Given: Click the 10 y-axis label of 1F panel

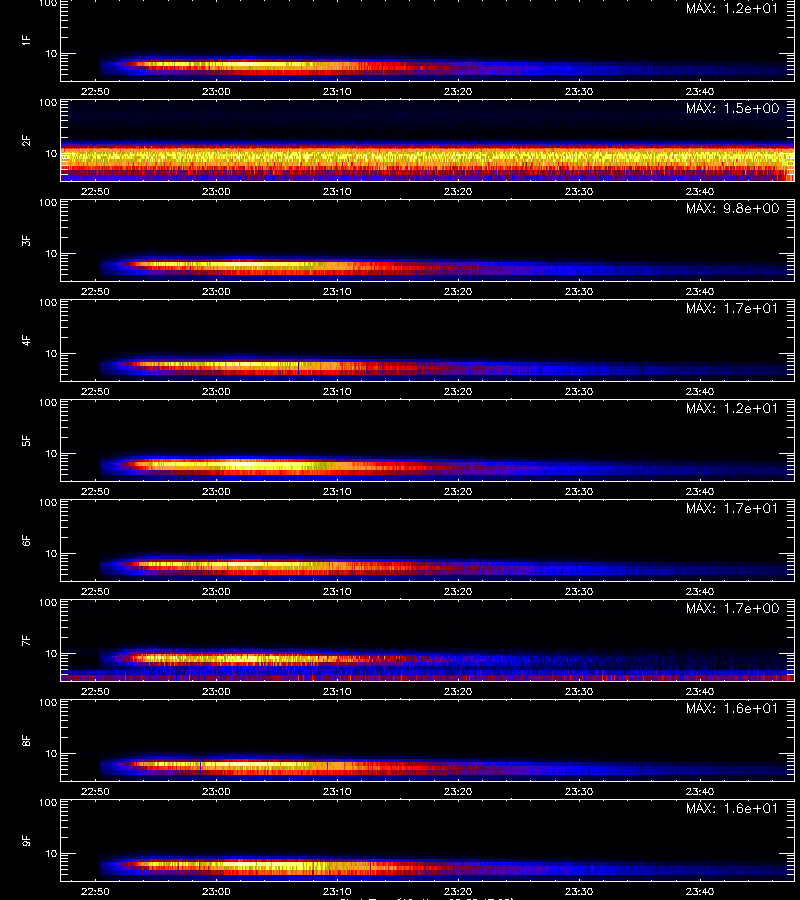Looking at the screenshot, I should click(52, 53).
